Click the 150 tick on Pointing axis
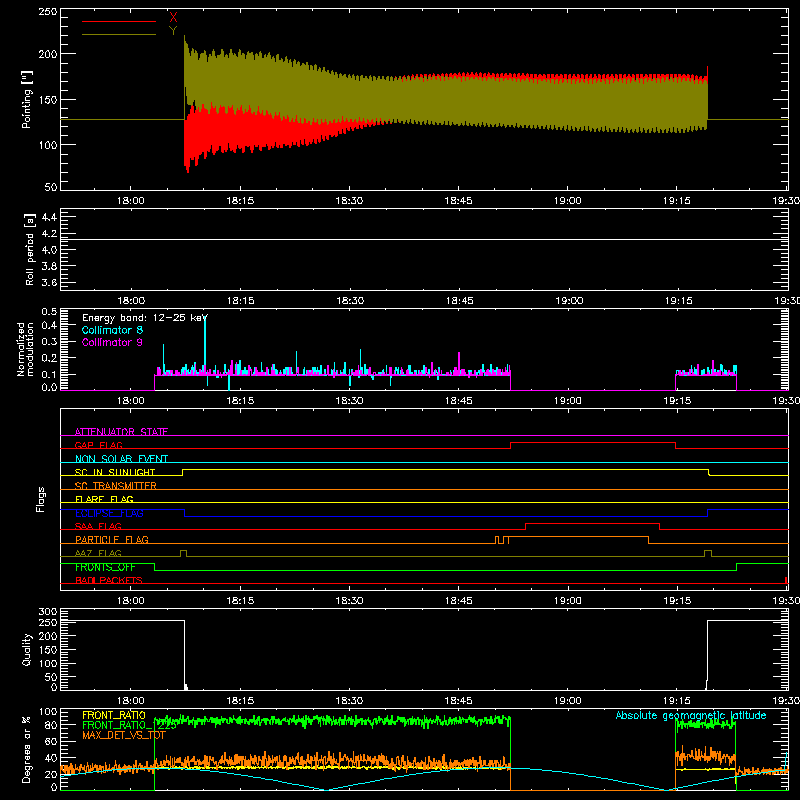 (x=47, y=99)
